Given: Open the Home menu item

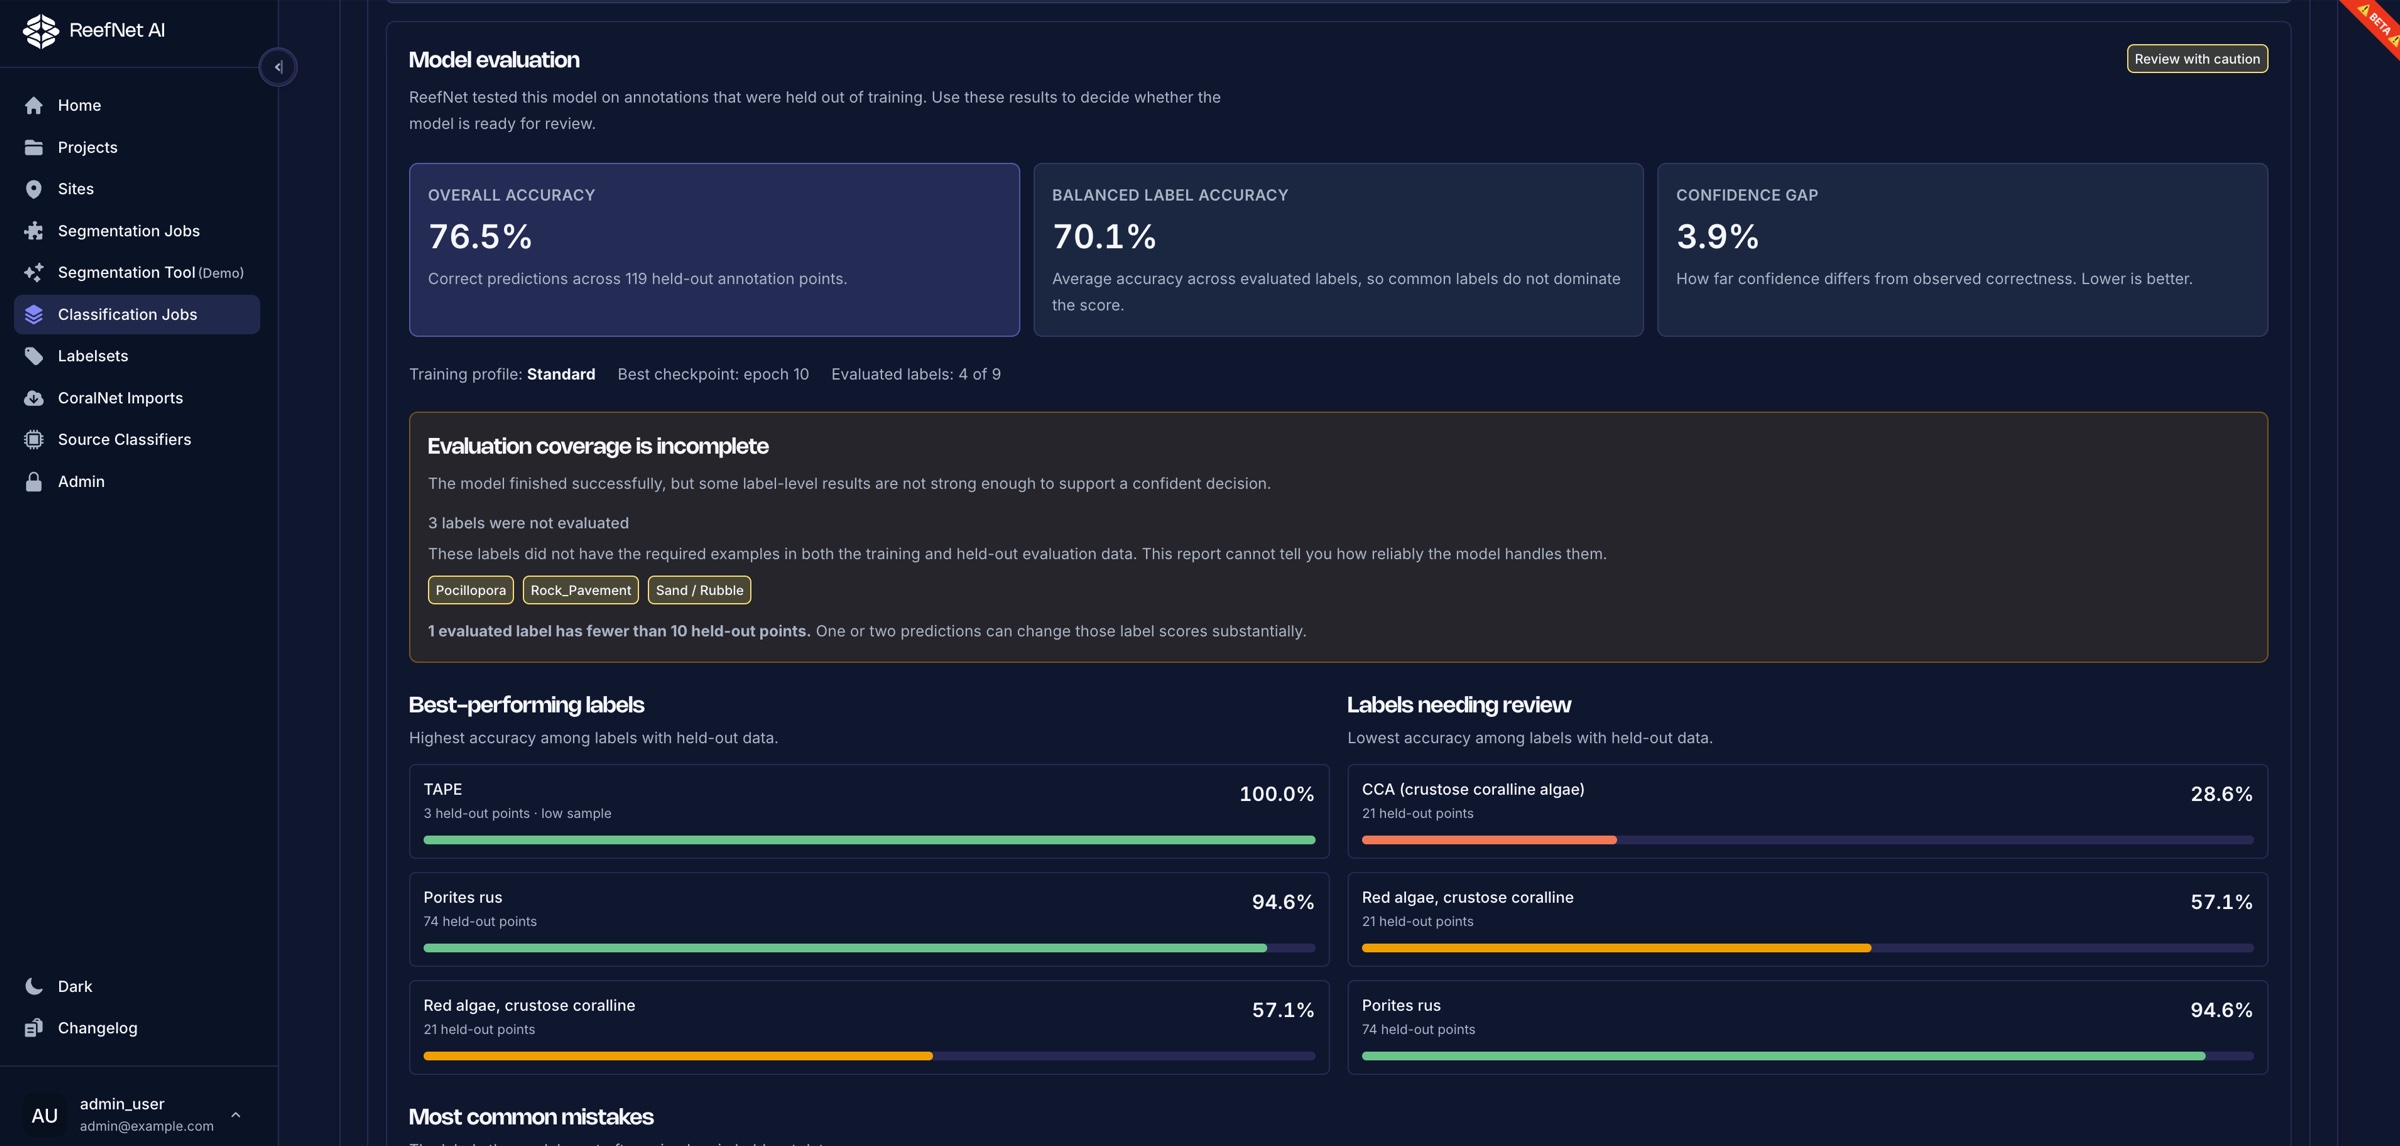Looking at the screenshot, I should click(137, 105).
